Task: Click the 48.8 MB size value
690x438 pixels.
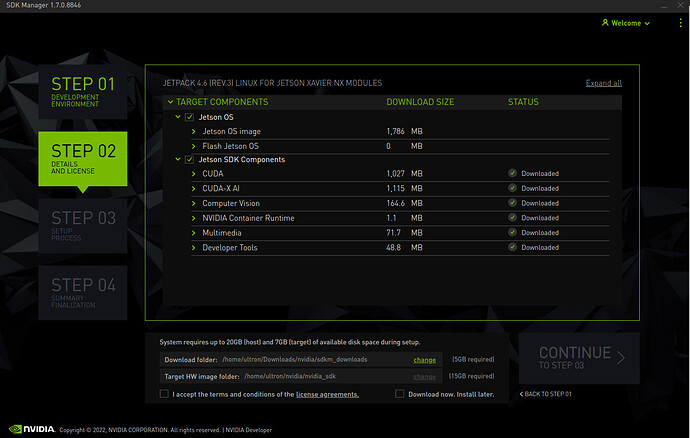Action: [x=404, y=247]
